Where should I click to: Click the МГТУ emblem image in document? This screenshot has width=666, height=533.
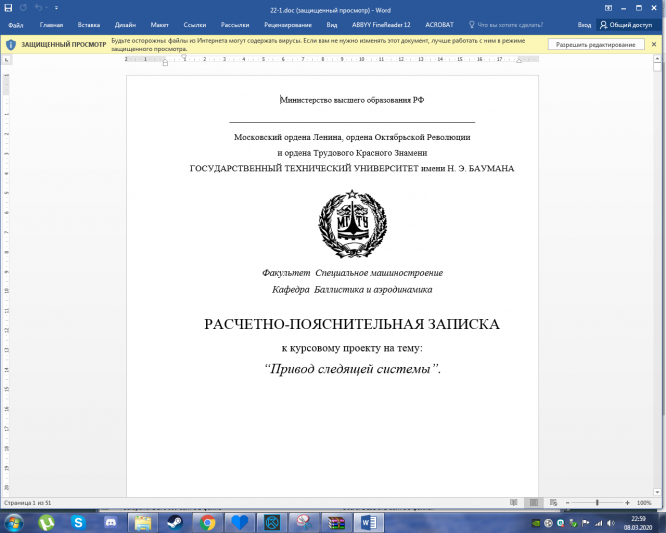tap(352, 224)
